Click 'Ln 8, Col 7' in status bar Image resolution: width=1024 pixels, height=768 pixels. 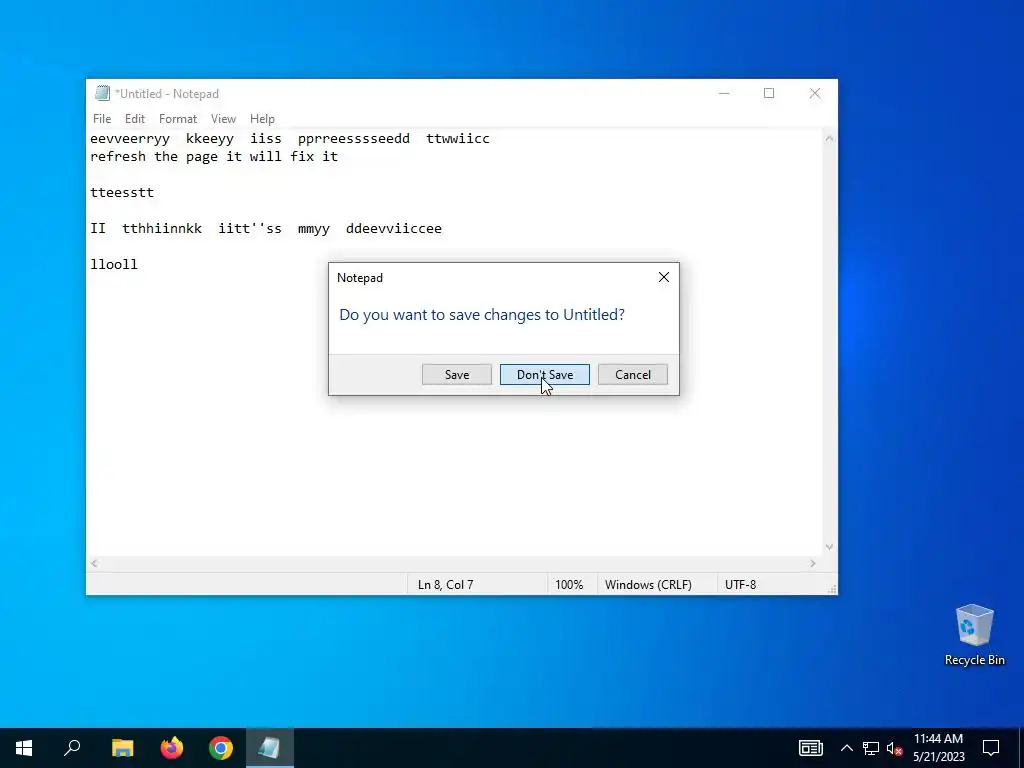[x=445, y=584]
